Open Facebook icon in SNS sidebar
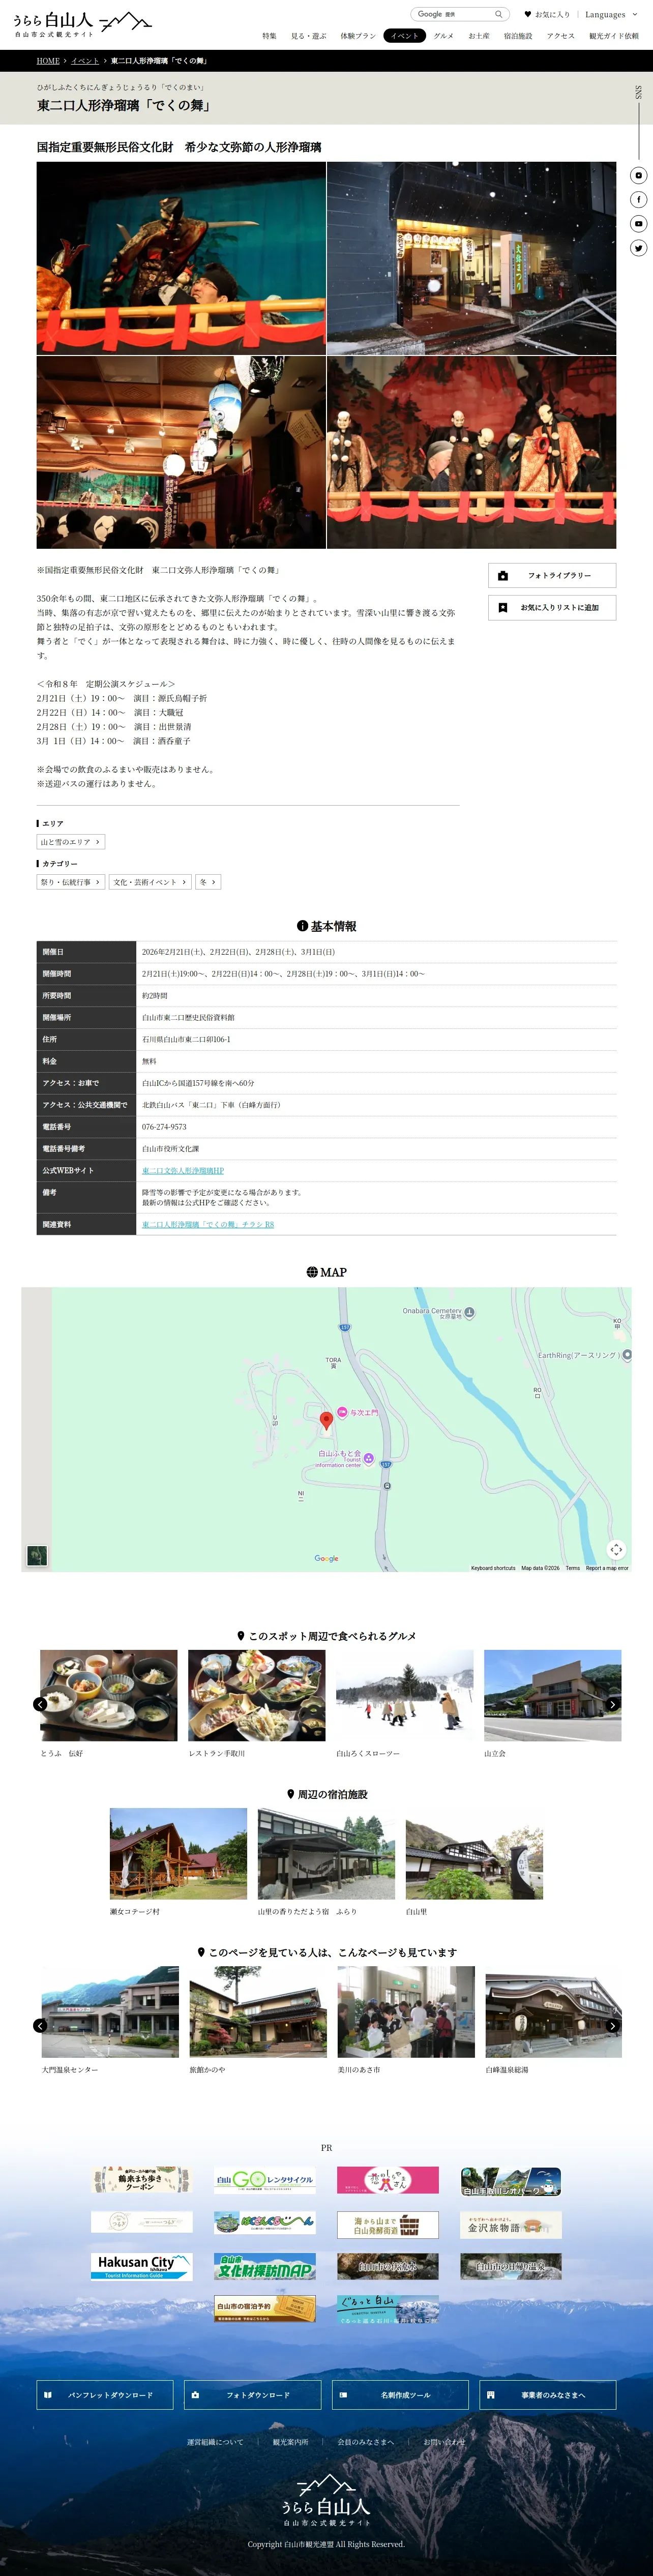 click(x=638, y=199)
